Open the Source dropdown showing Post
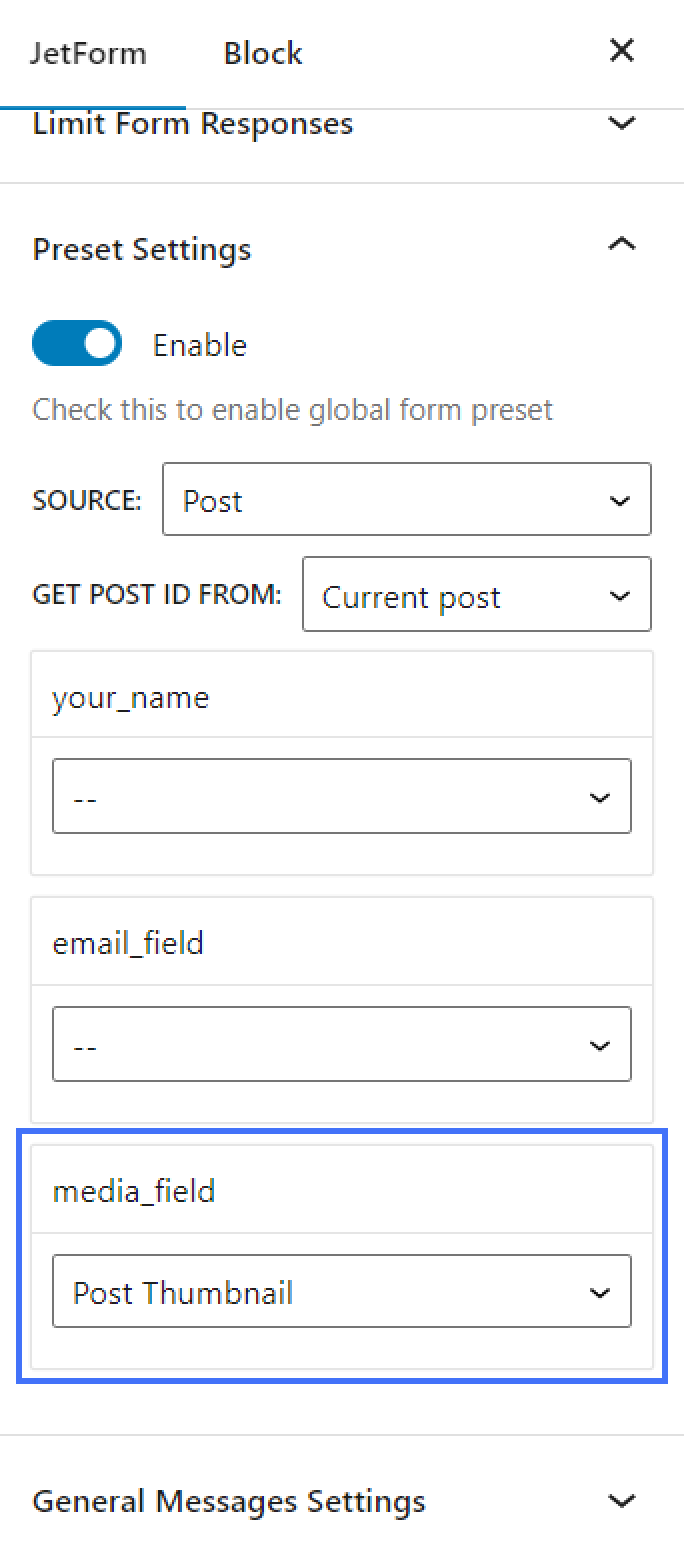The height and width of the screenshot is (1550, 684). 406,499
